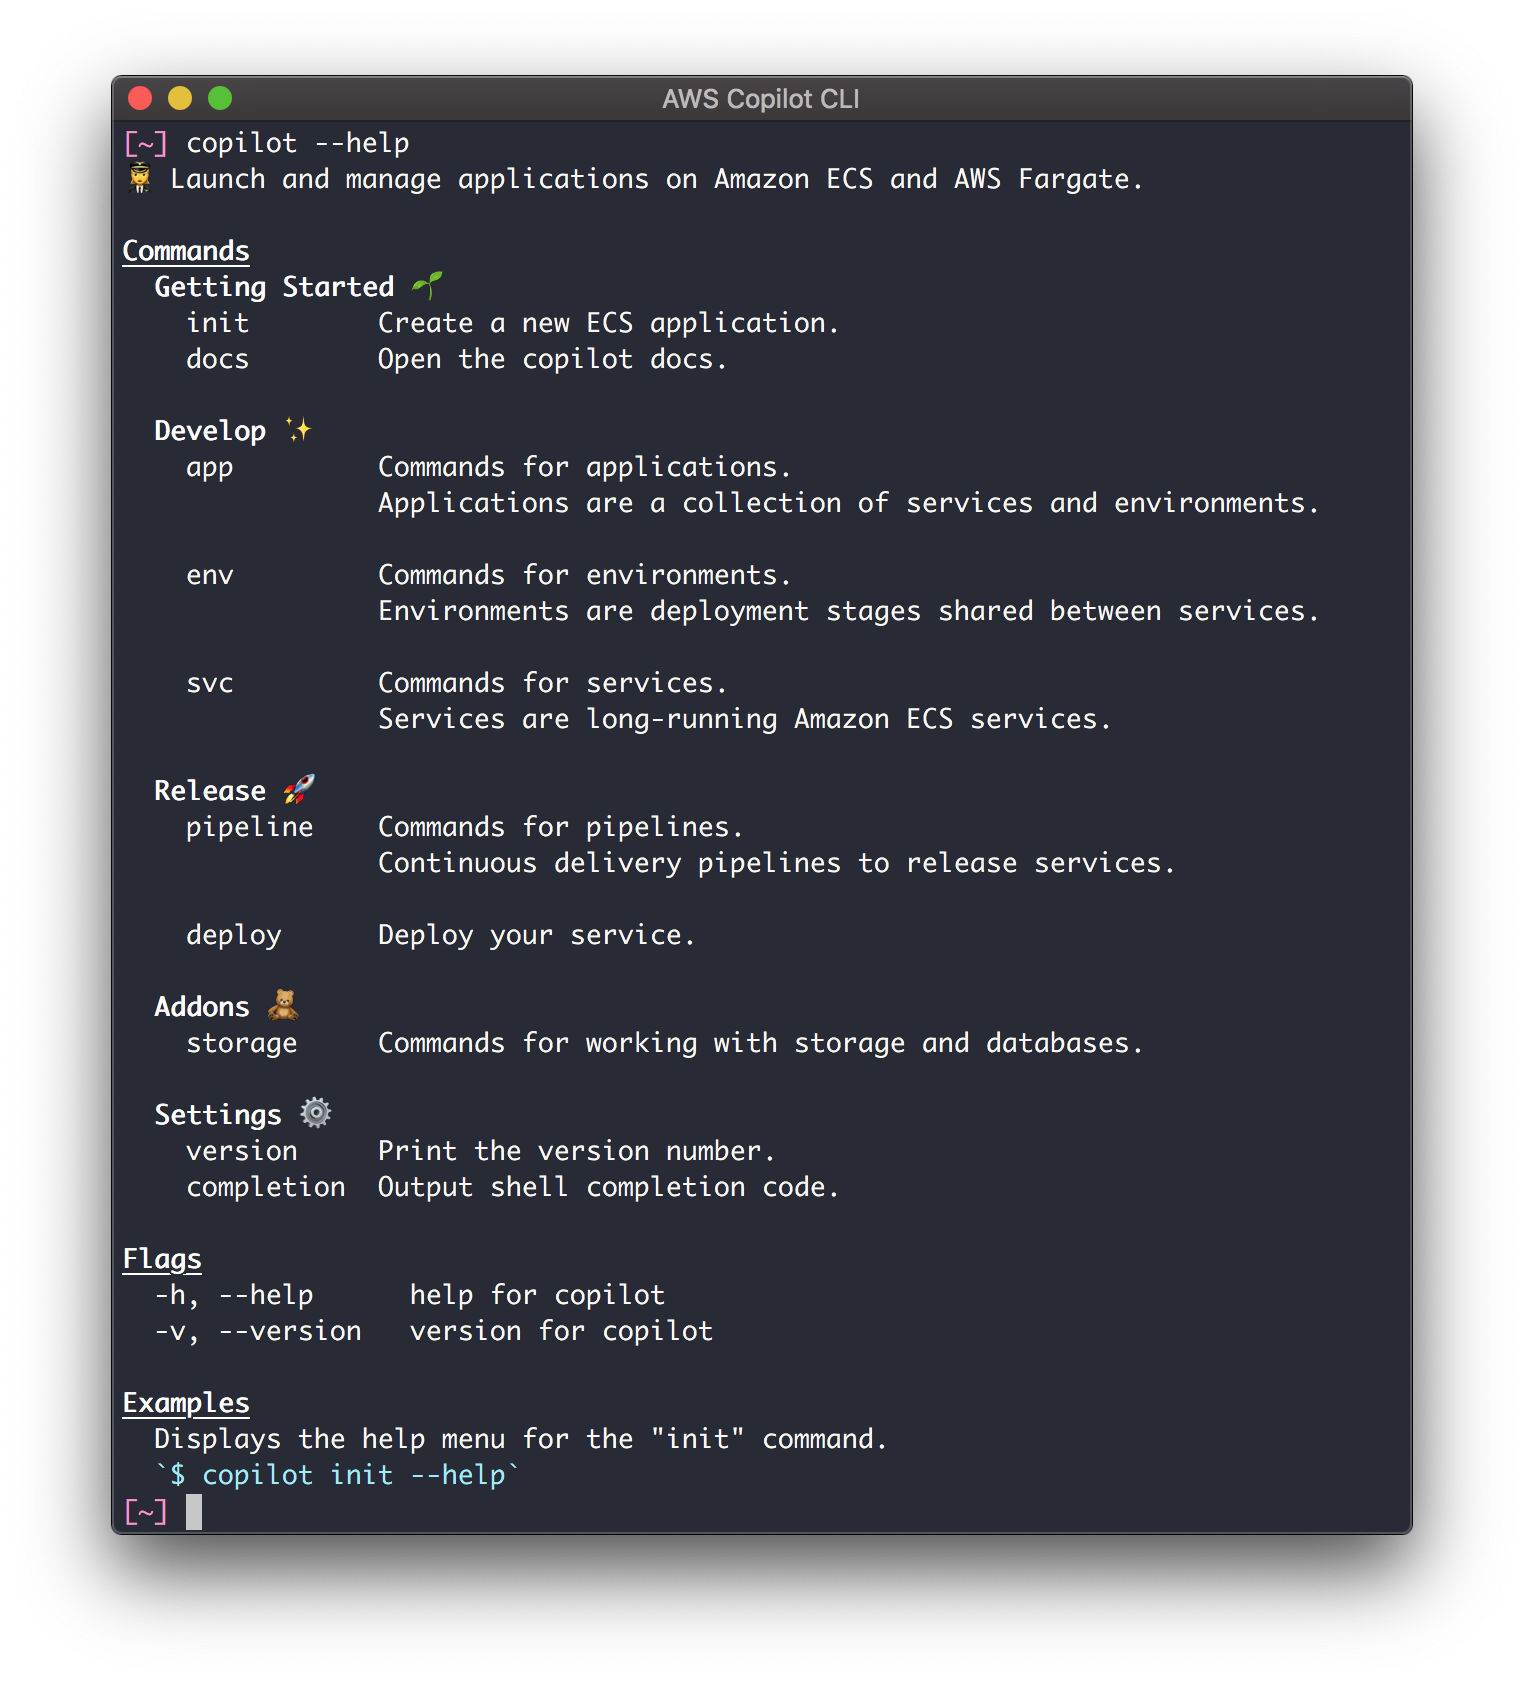
Task: Click the rocket emoji beside Release
Action: pyautogui.click(x=299, y=789)
